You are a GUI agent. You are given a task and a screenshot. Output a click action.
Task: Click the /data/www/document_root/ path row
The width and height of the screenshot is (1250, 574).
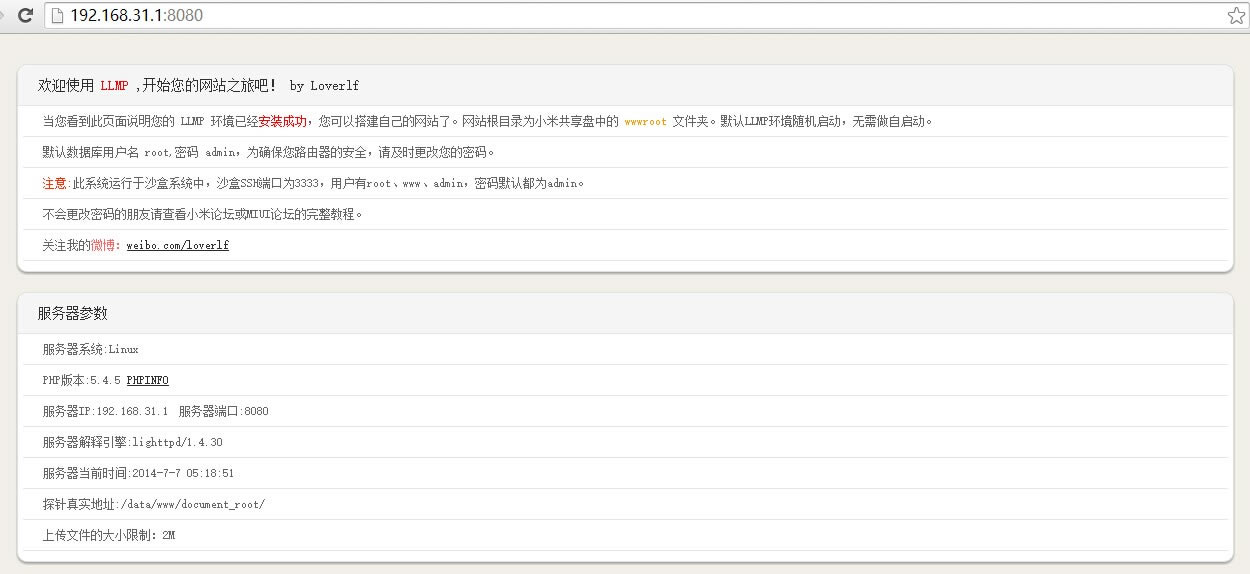pos(153,504)
